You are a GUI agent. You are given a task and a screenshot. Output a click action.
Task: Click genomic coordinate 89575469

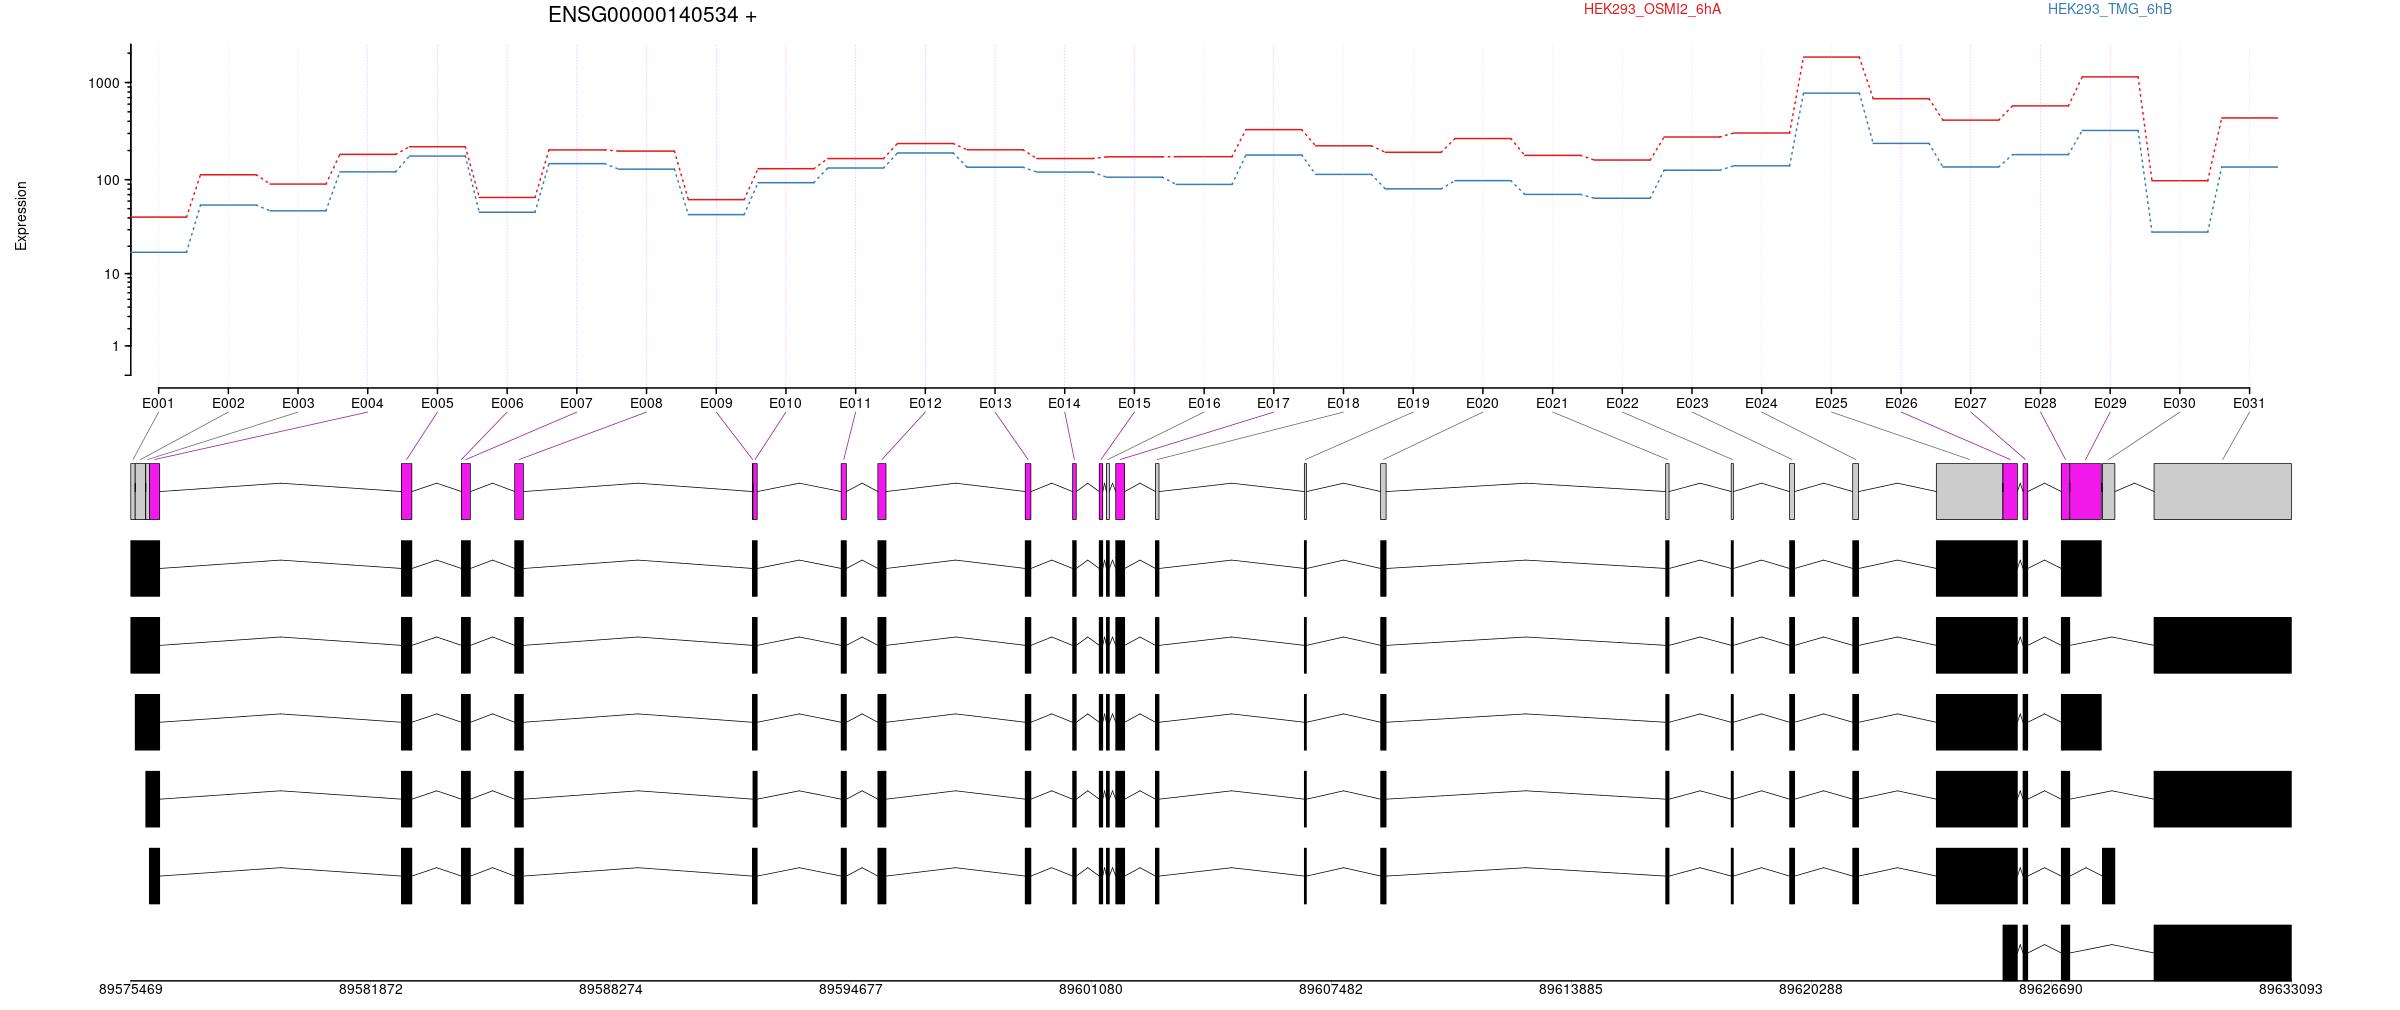(130, 989)
